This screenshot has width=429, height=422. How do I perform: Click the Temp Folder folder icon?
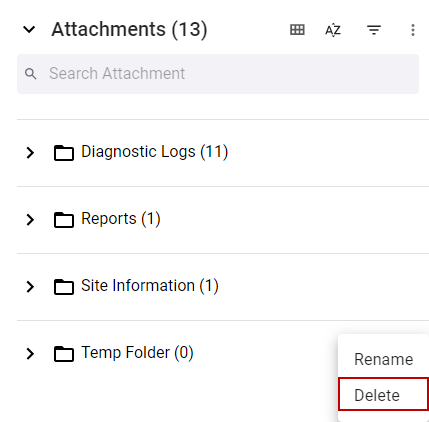coord(64,354)
